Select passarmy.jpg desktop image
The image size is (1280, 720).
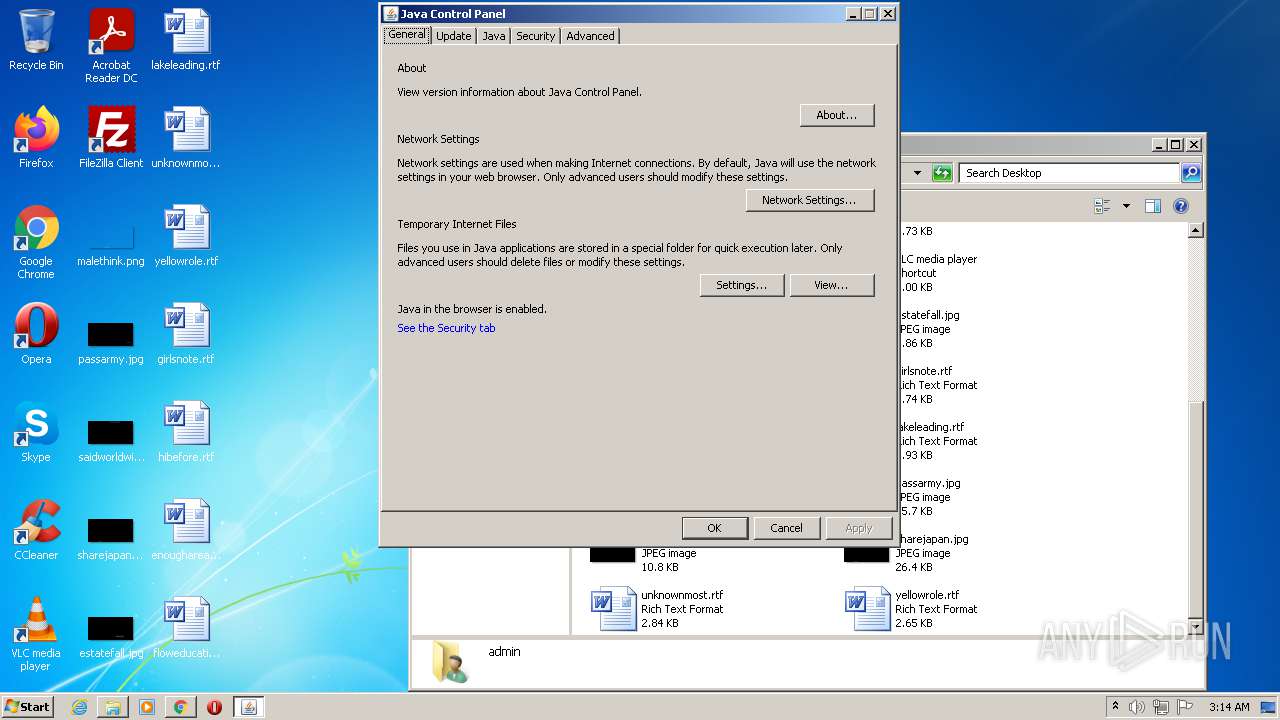pos(111,341)
